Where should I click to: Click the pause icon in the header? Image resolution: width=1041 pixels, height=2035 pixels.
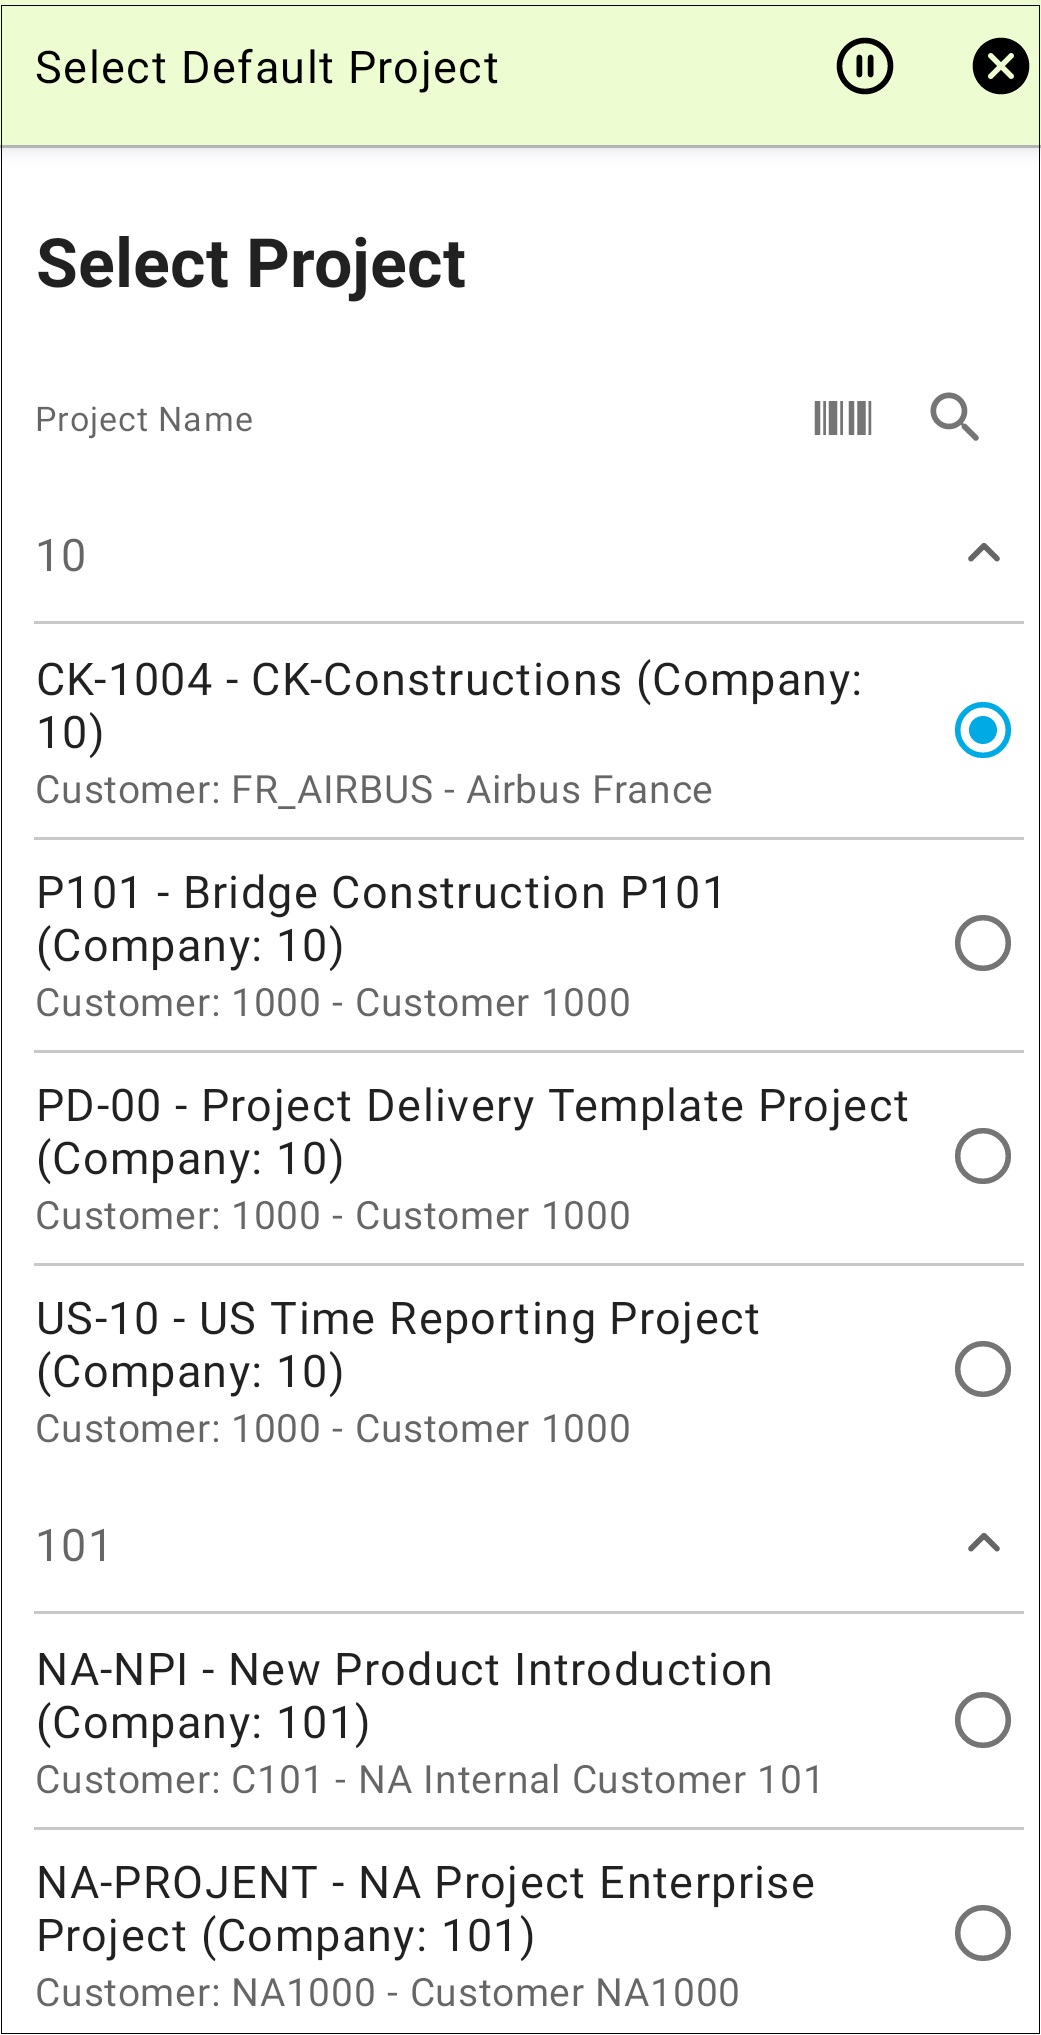[864, 67]
